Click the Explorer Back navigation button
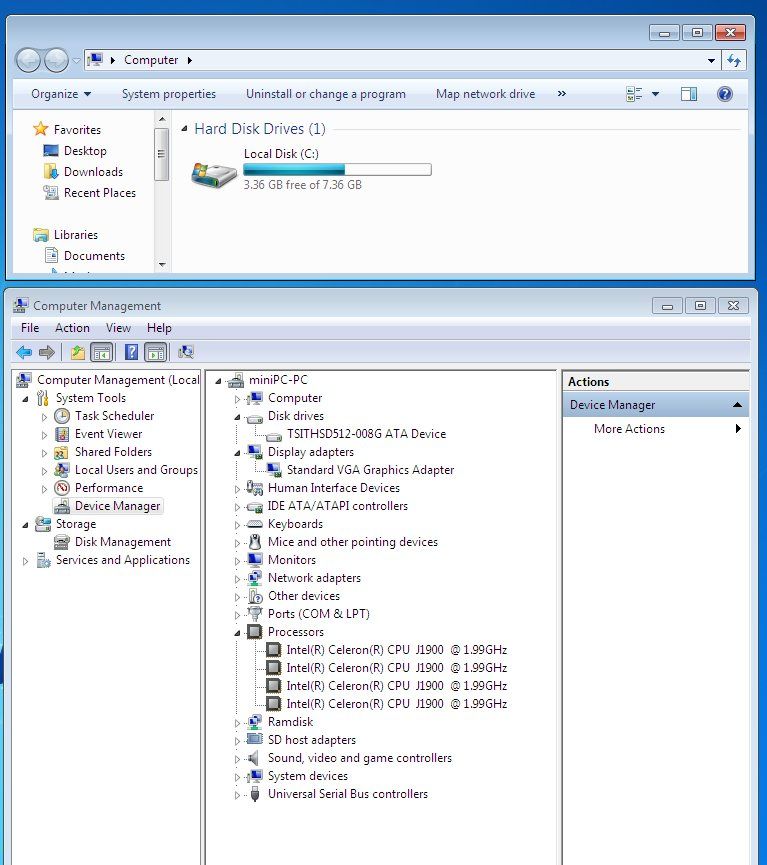Screen dimensions: 767x865 (x=28, y=60)
